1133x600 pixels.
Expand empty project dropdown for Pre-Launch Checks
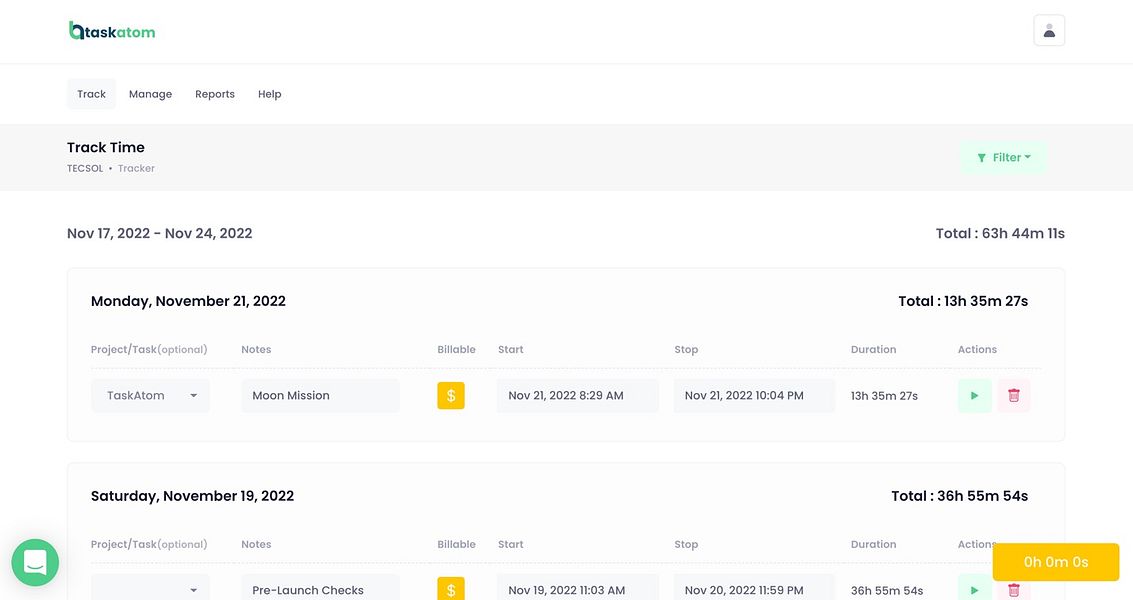(150, 588)
